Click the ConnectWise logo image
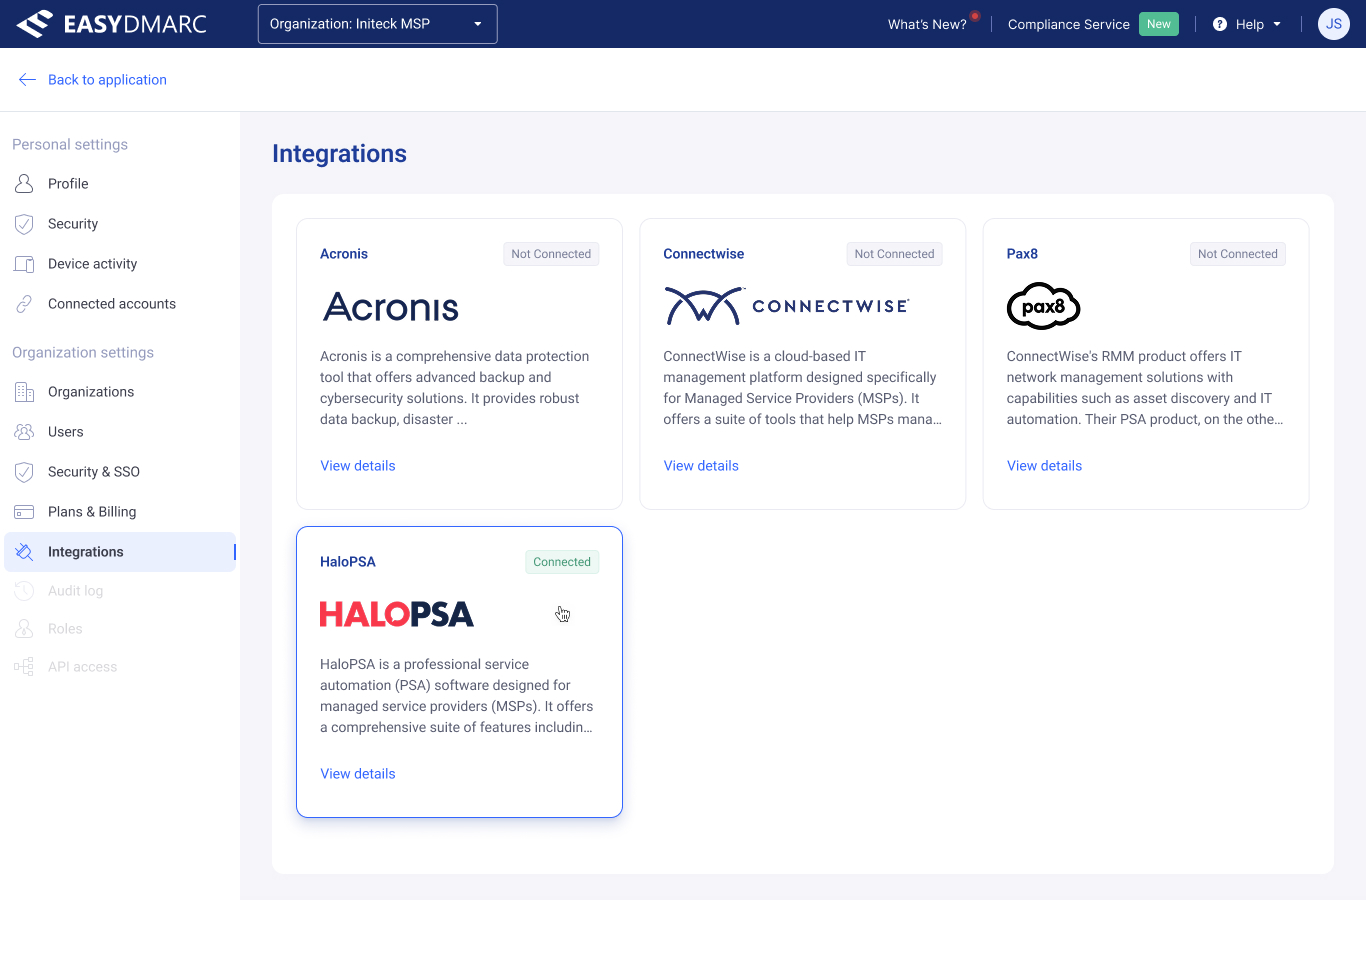The image size is (1366, 954). [x=787, y=306]
